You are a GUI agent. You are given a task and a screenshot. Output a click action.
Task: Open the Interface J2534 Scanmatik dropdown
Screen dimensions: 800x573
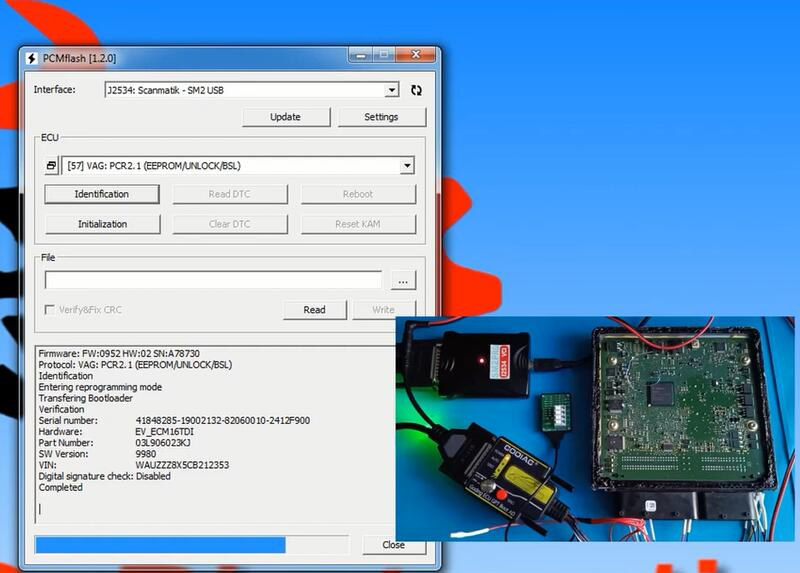click(x=392, y=90)
